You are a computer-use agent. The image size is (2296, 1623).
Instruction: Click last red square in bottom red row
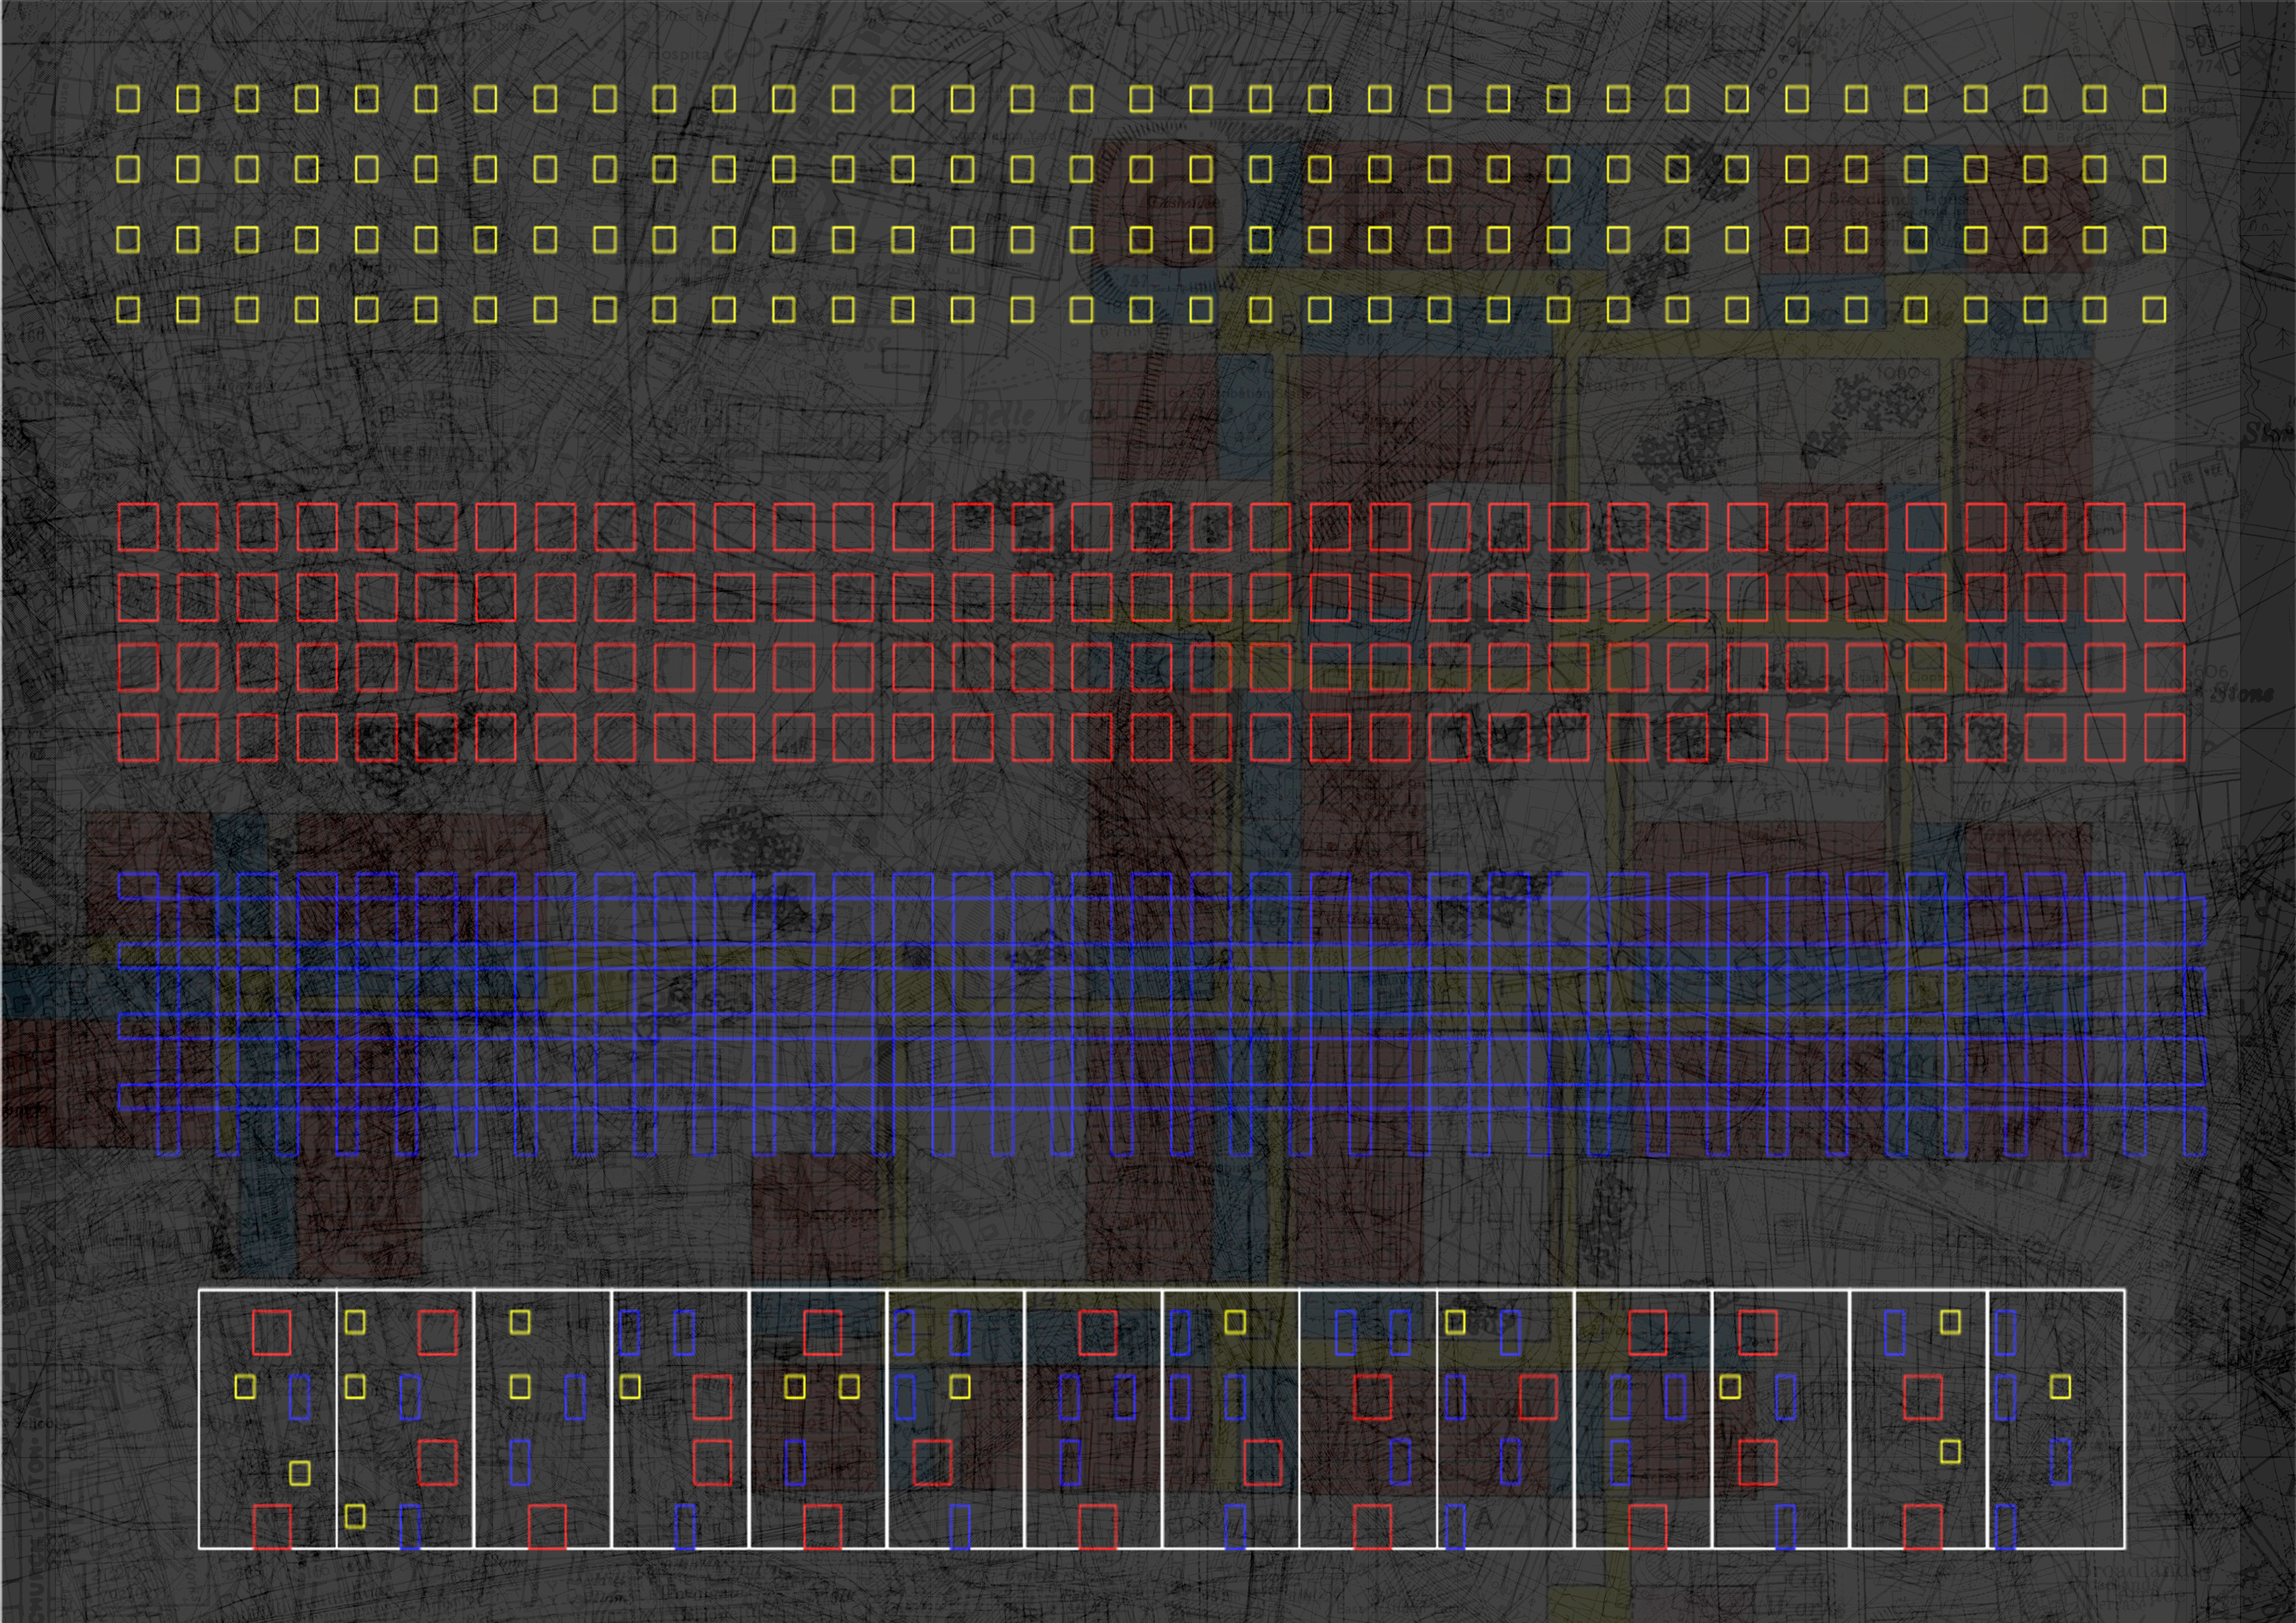(2165, 738)
